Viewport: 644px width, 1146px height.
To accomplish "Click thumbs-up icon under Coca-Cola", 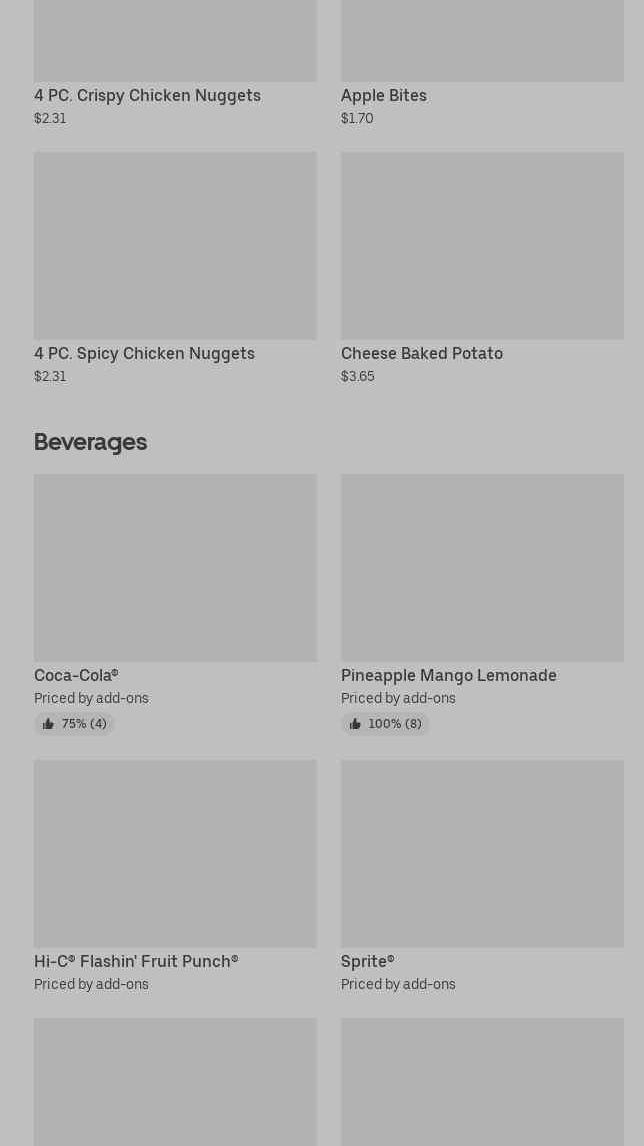I will click(48, 724).
